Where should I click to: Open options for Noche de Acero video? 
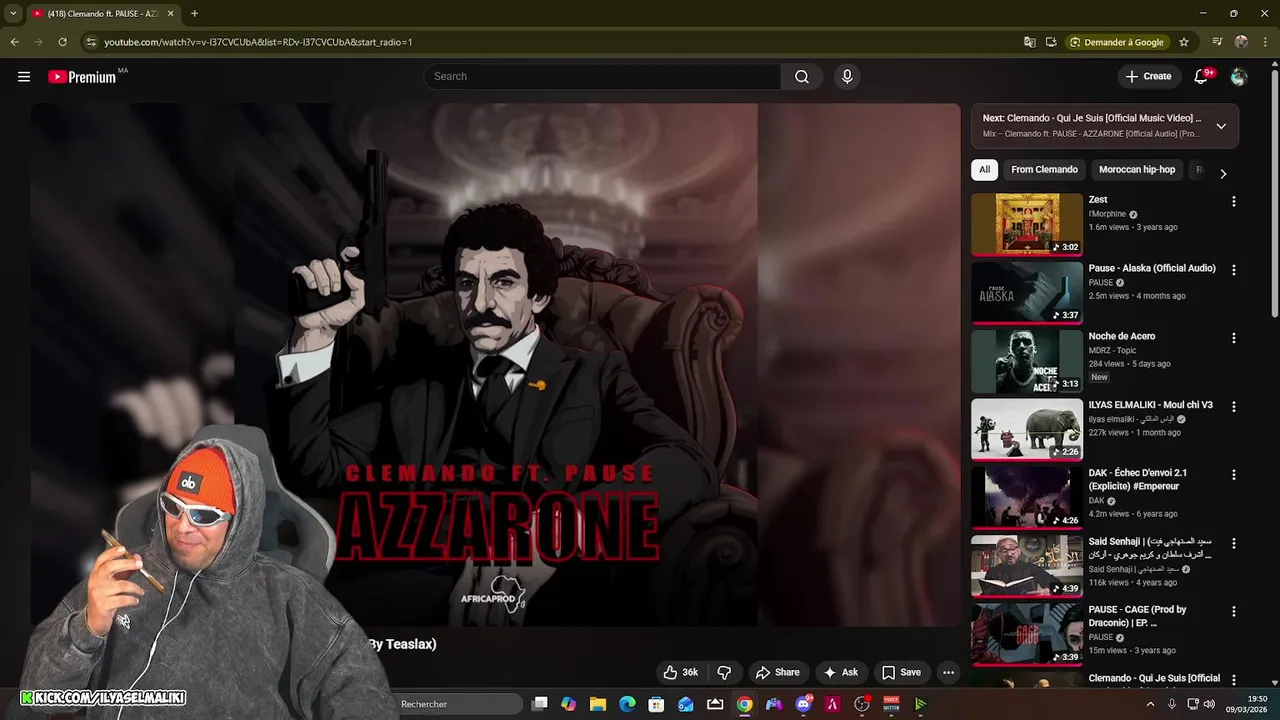pyautogui.click(x=1233, y=338)
